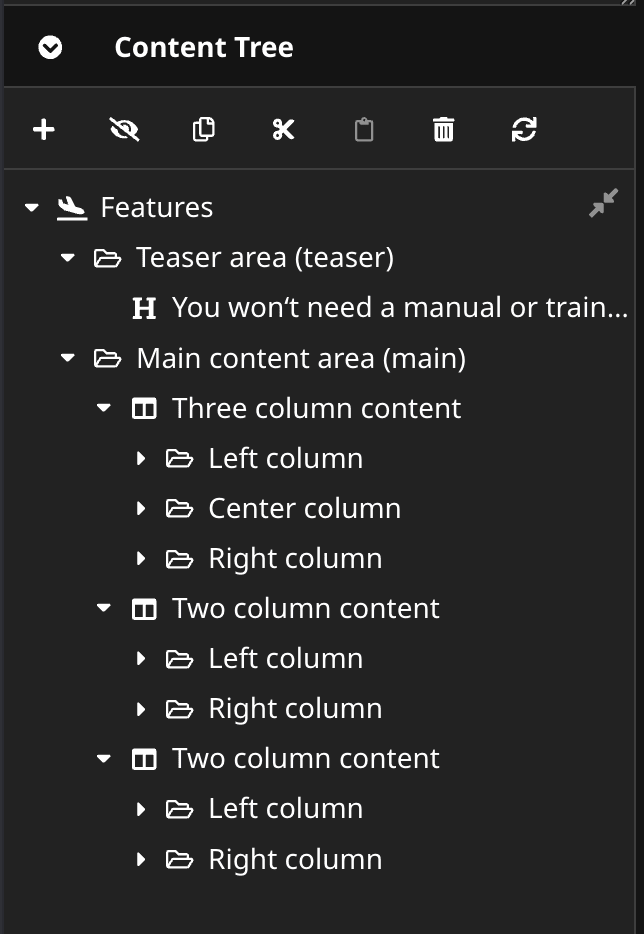Select the Three column content item
644x934 pixels.
[x=316, y=408]
